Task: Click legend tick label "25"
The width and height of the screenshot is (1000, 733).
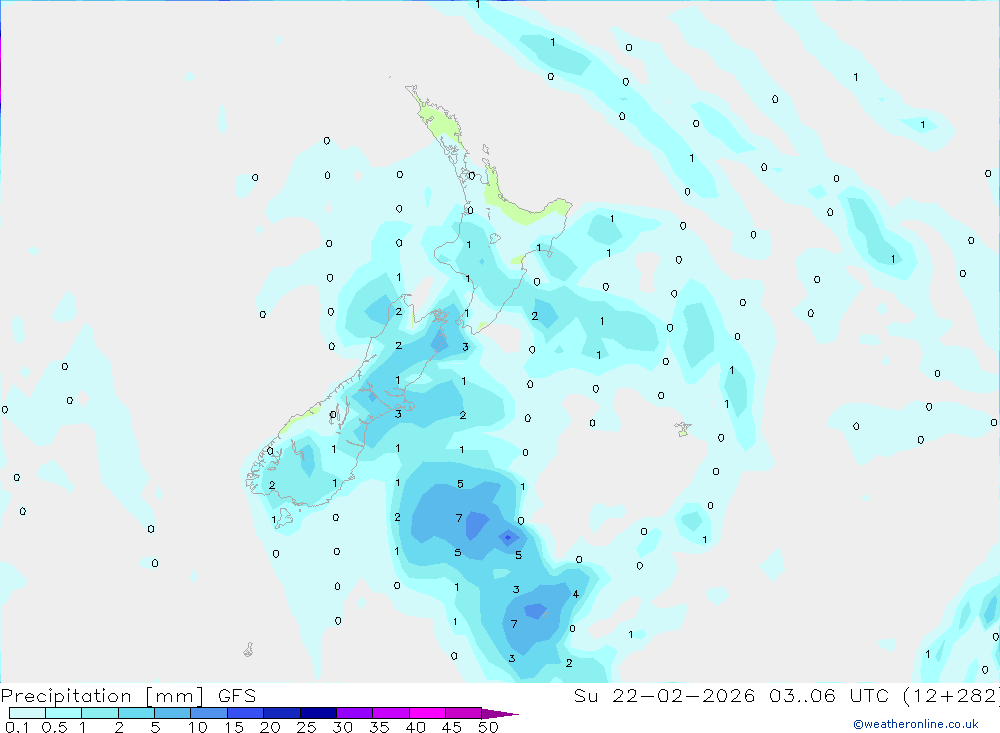Action: pos(307,727)
